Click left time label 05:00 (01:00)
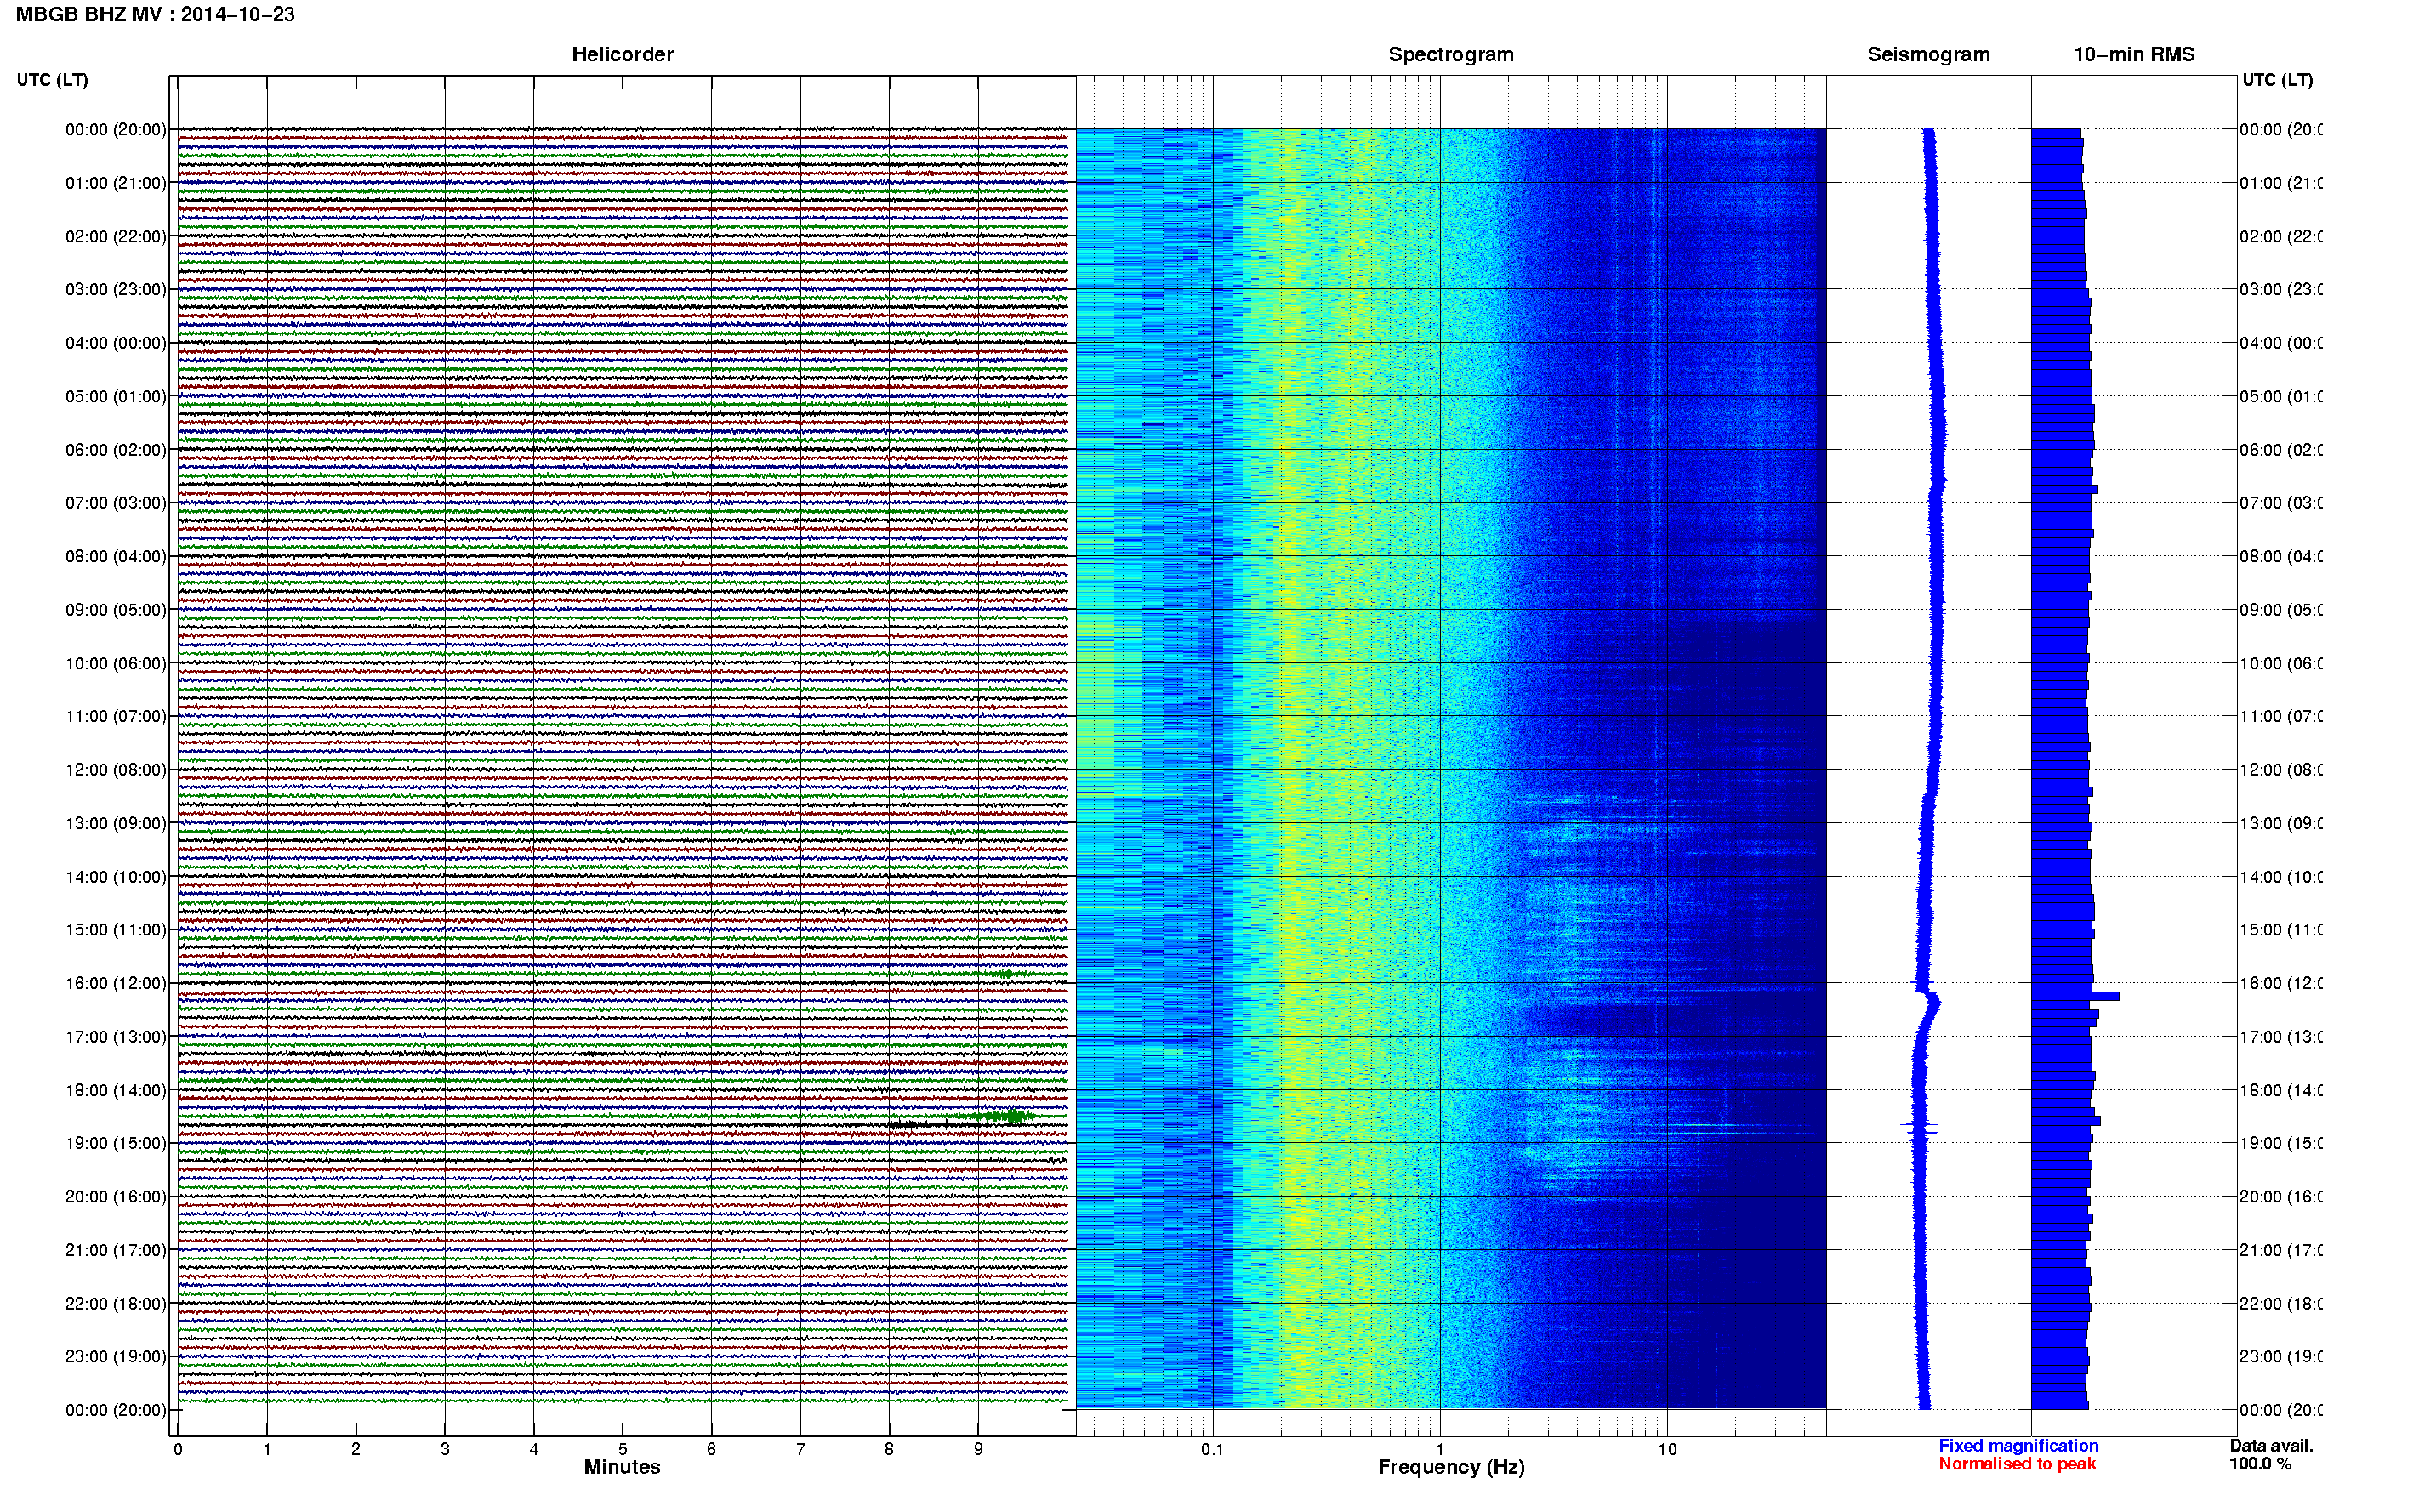This screenshot has width=2419, height=1512. 115,396
